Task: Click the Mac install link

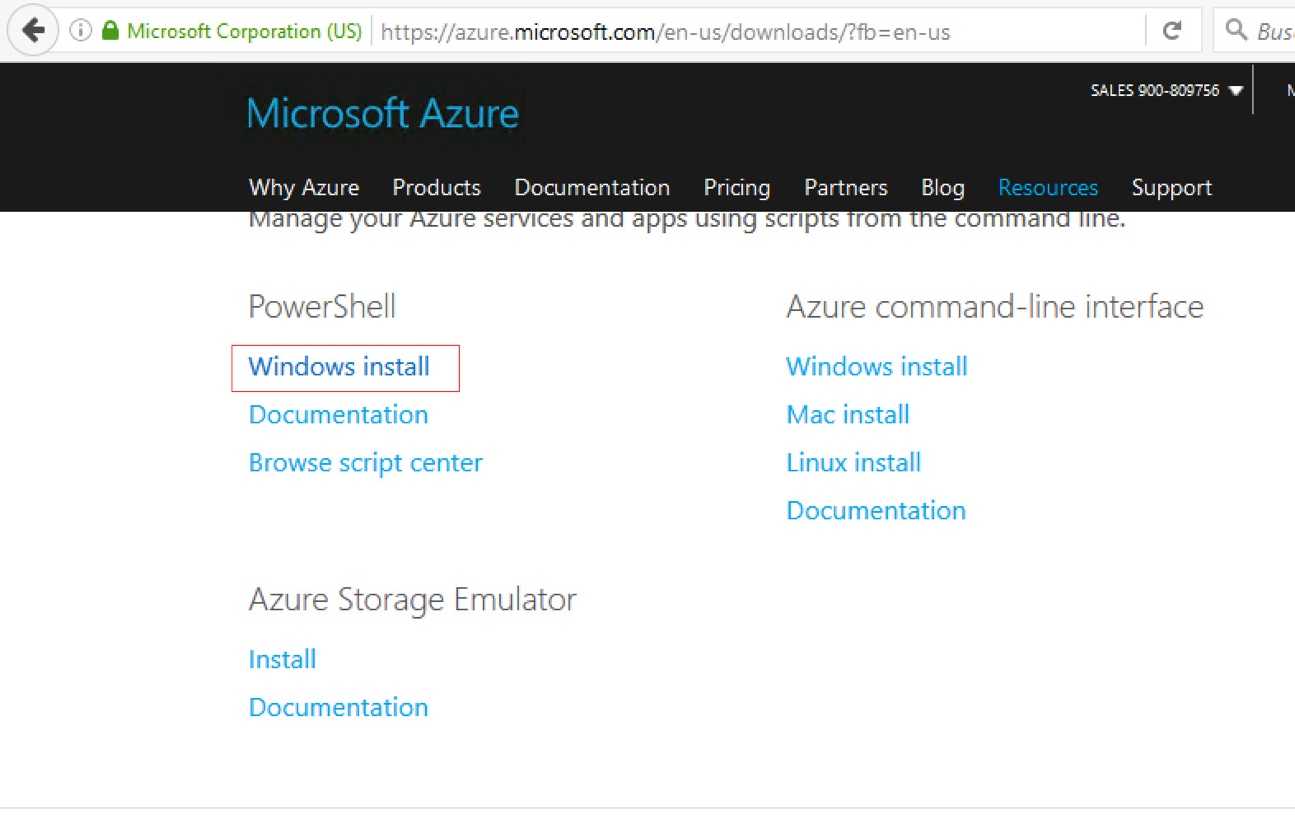Action: pyautogui.click(x=848, y=414)
